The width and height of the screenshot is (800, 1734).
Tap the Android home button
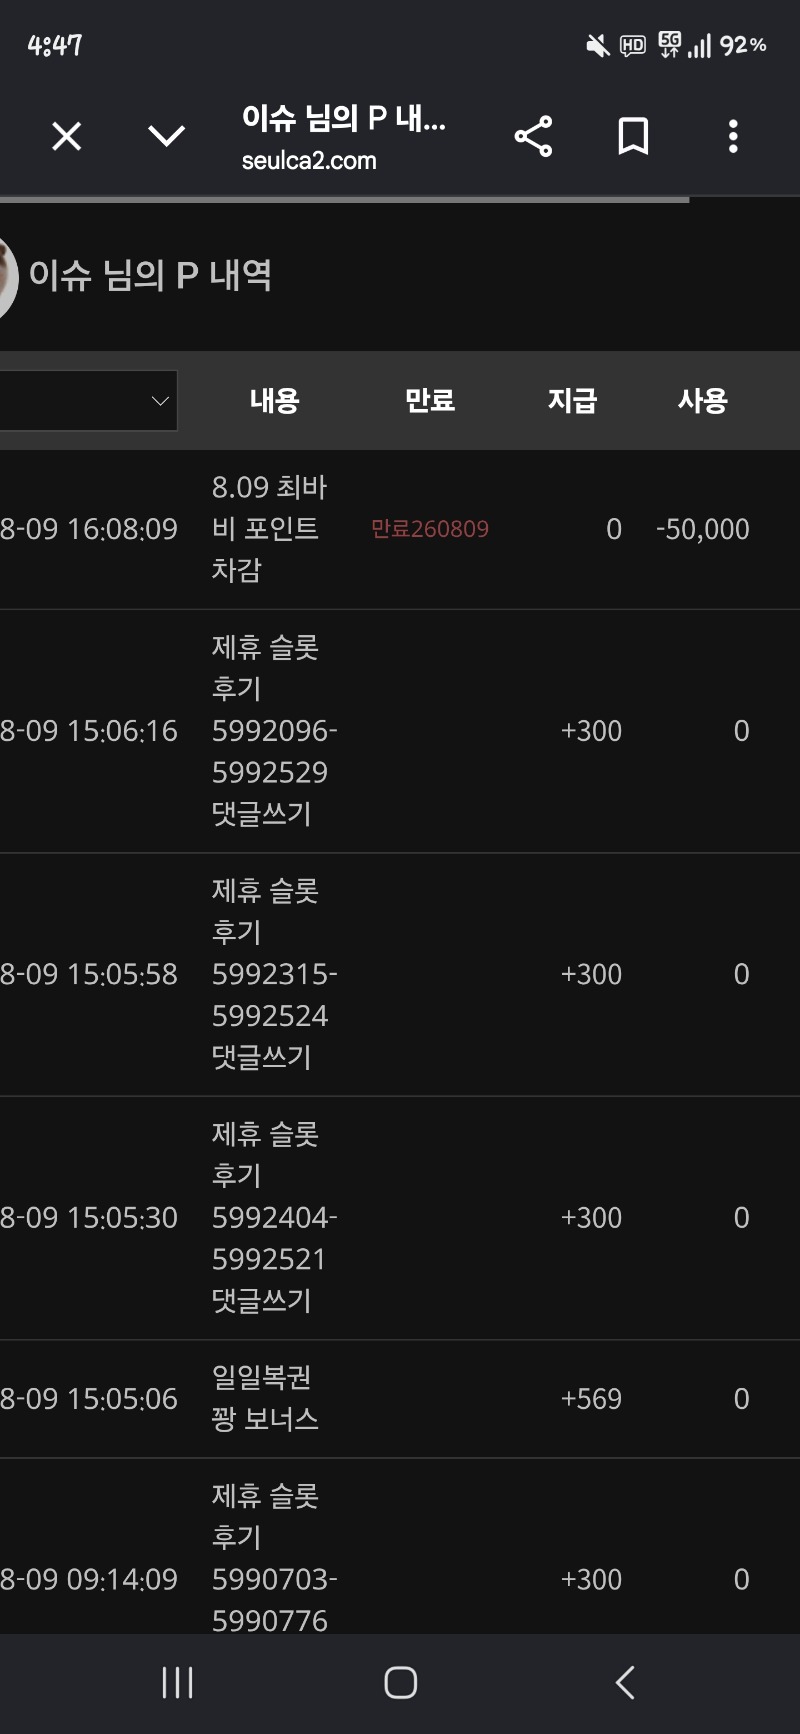pos(400,1683)
